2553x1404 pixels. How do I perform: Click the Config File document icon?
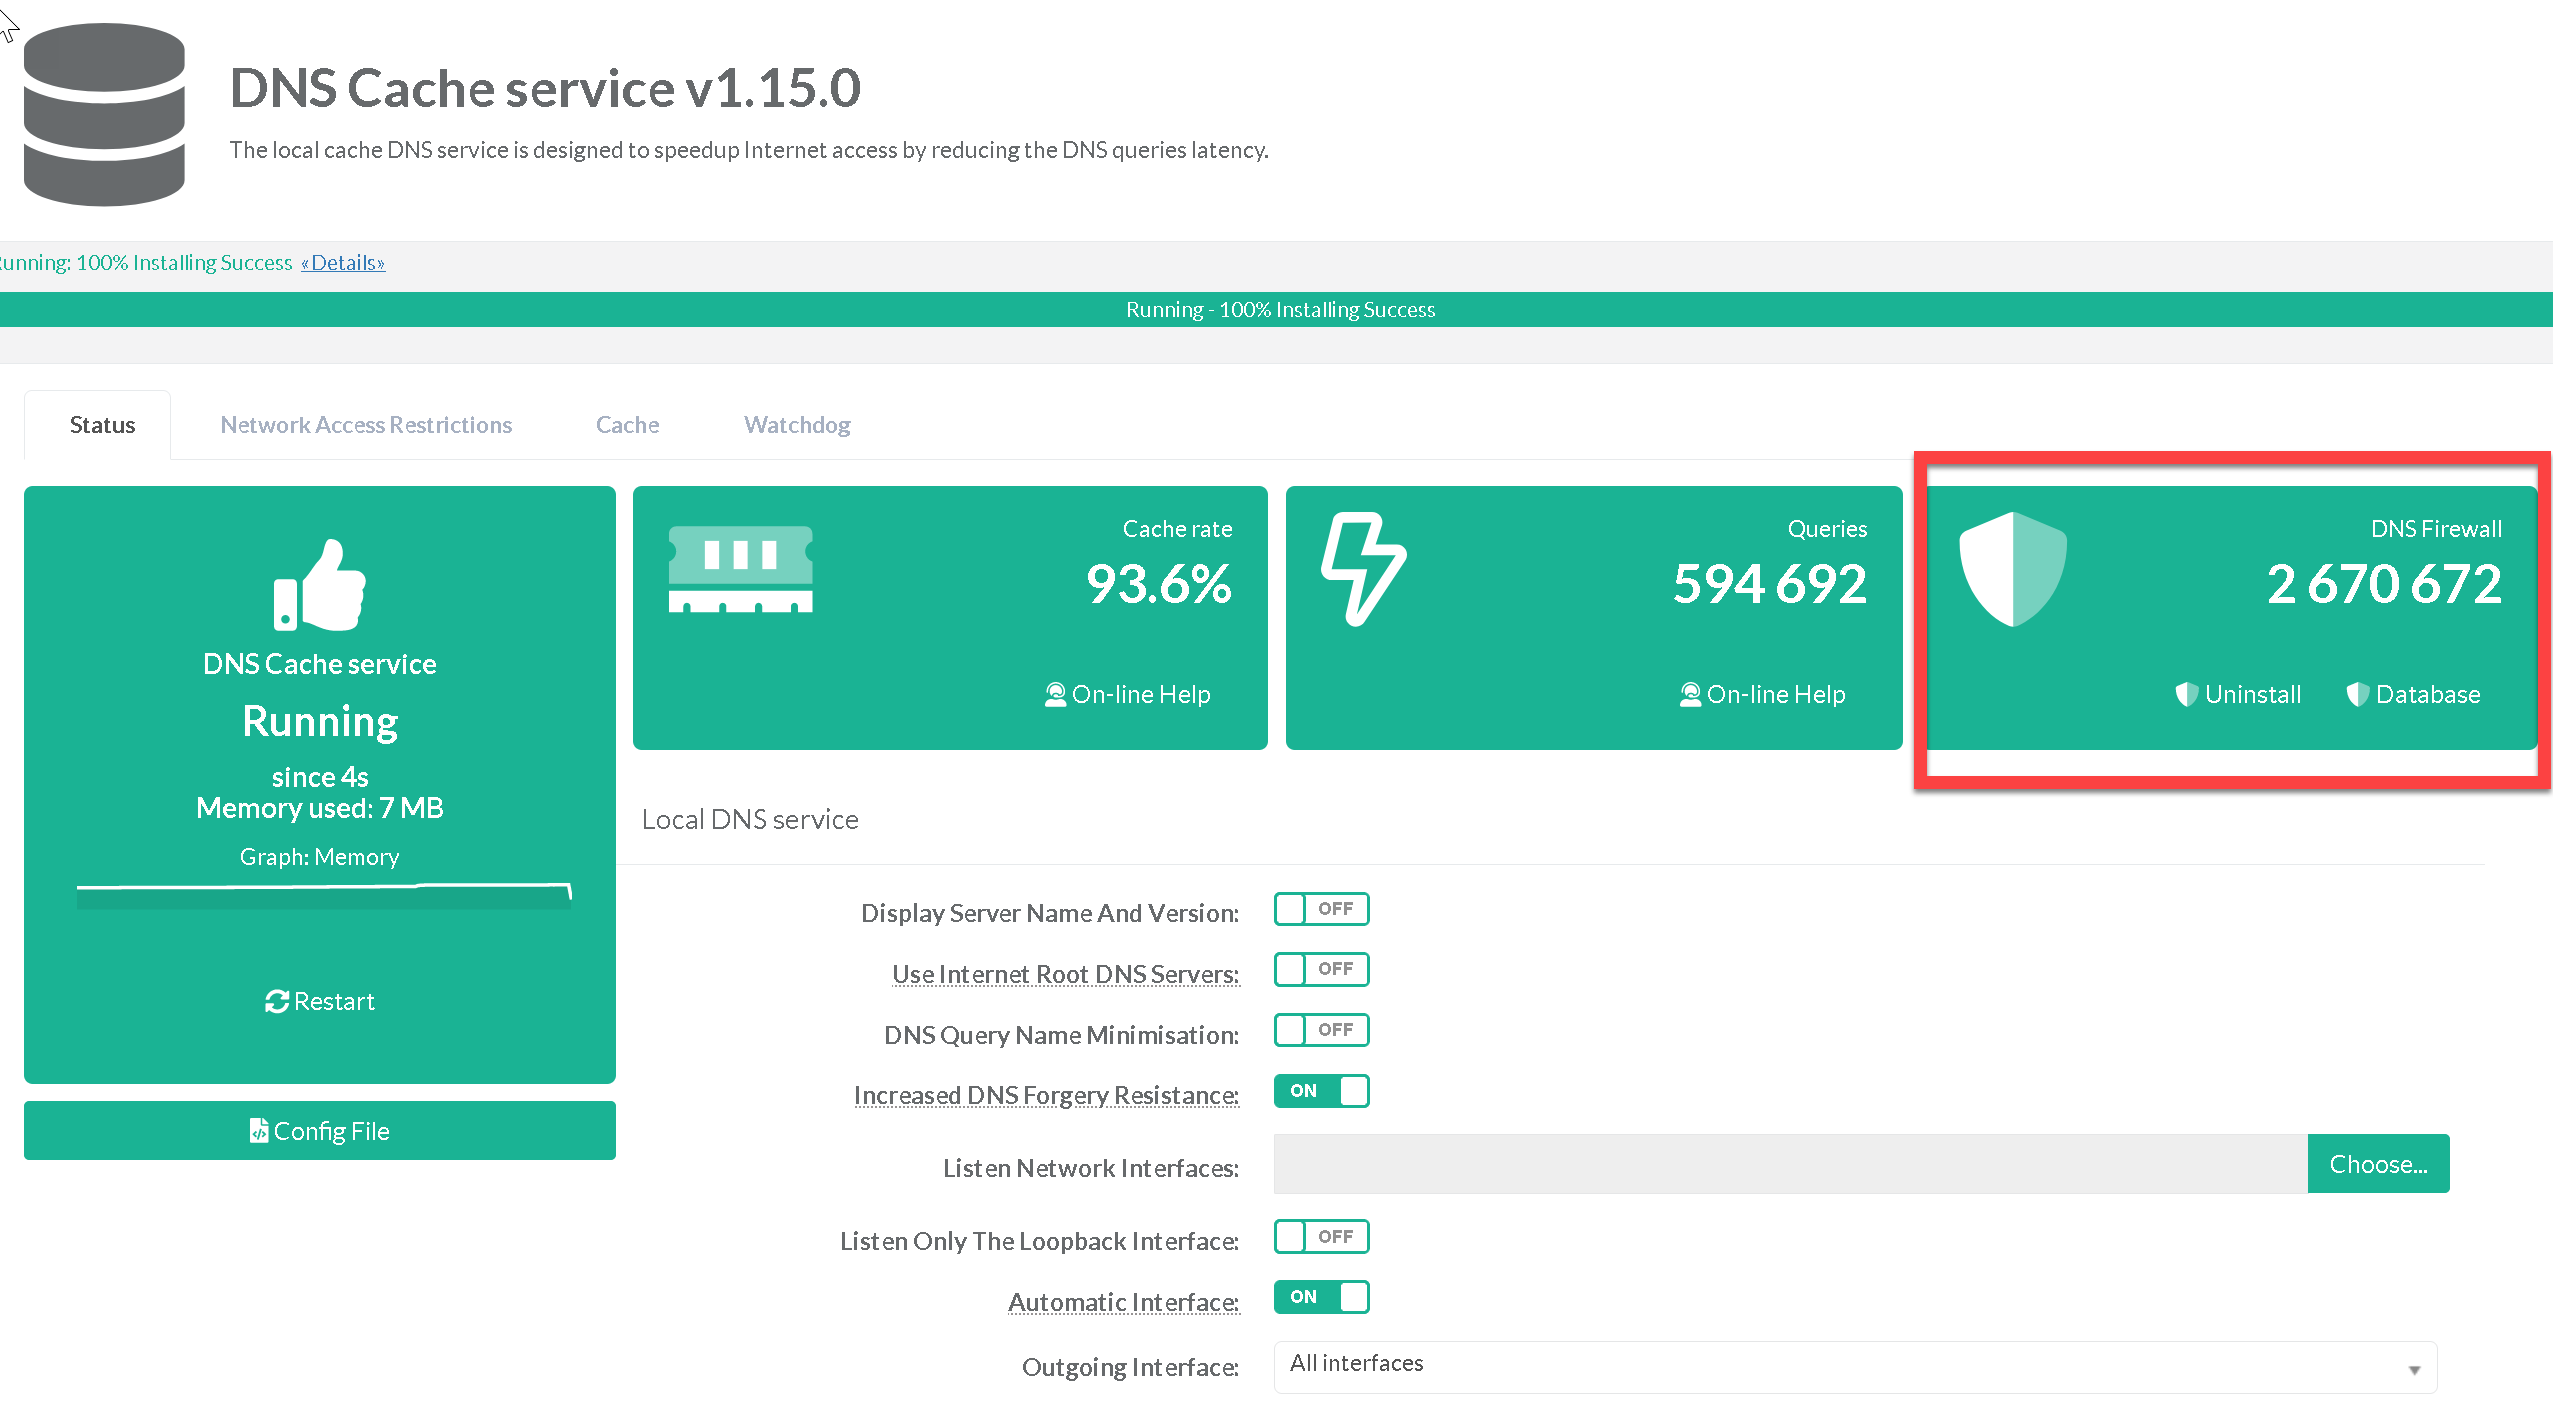tap(258, 1130)
